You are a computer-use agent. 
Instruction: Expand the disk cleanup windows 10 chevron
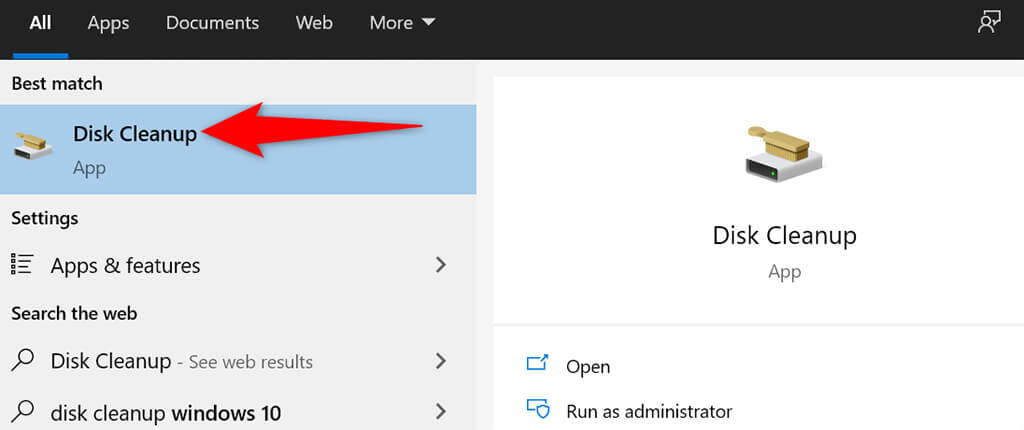tap(441, 411)
